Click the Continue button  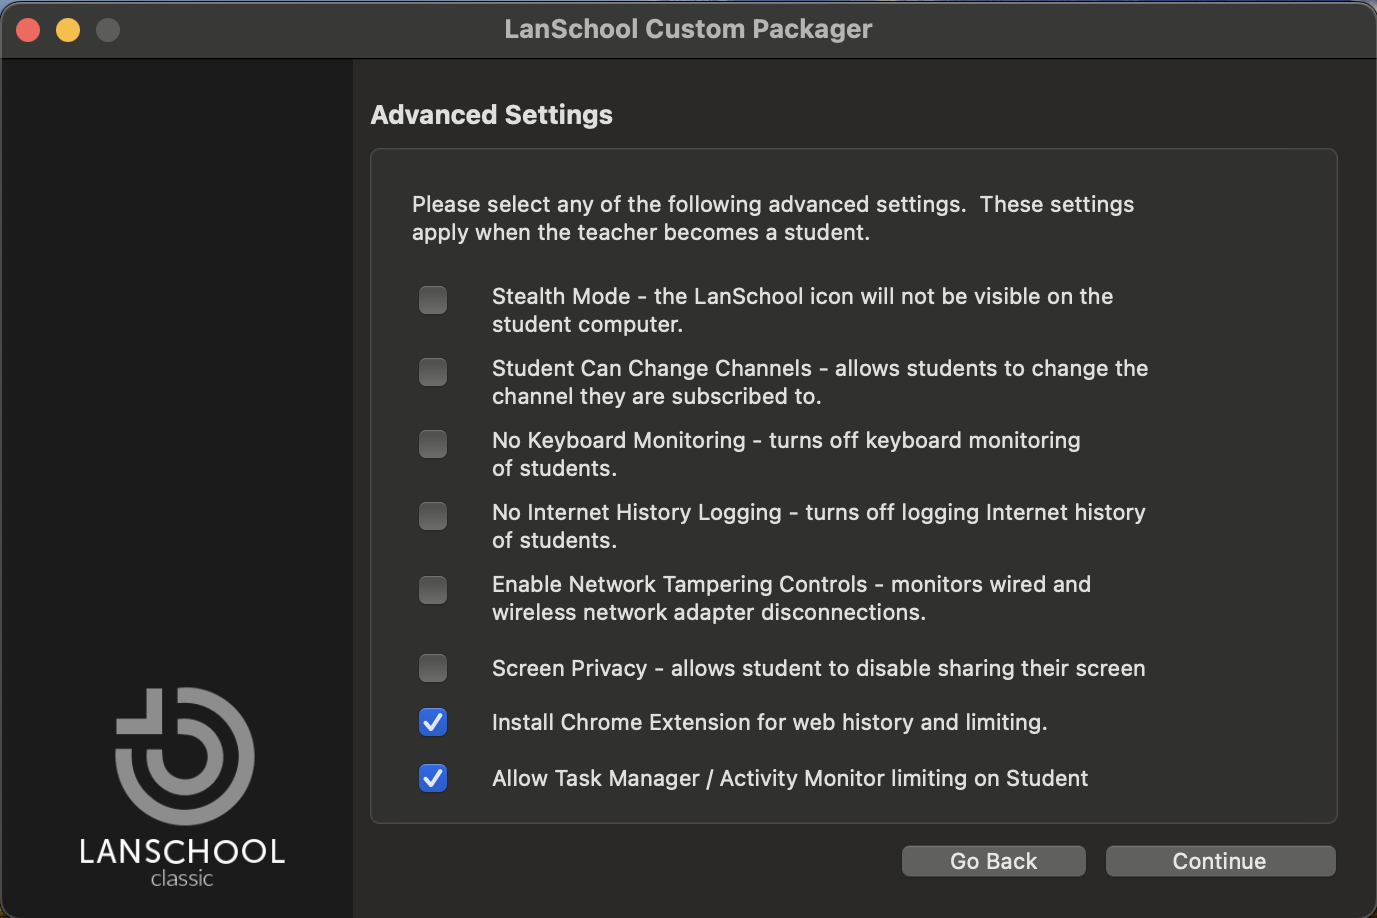1220,861
